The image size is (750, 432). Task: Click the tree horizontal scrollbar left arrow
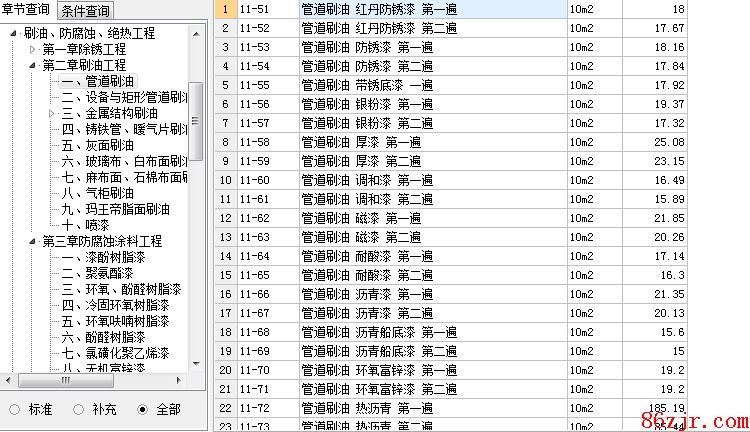[8, 381]
